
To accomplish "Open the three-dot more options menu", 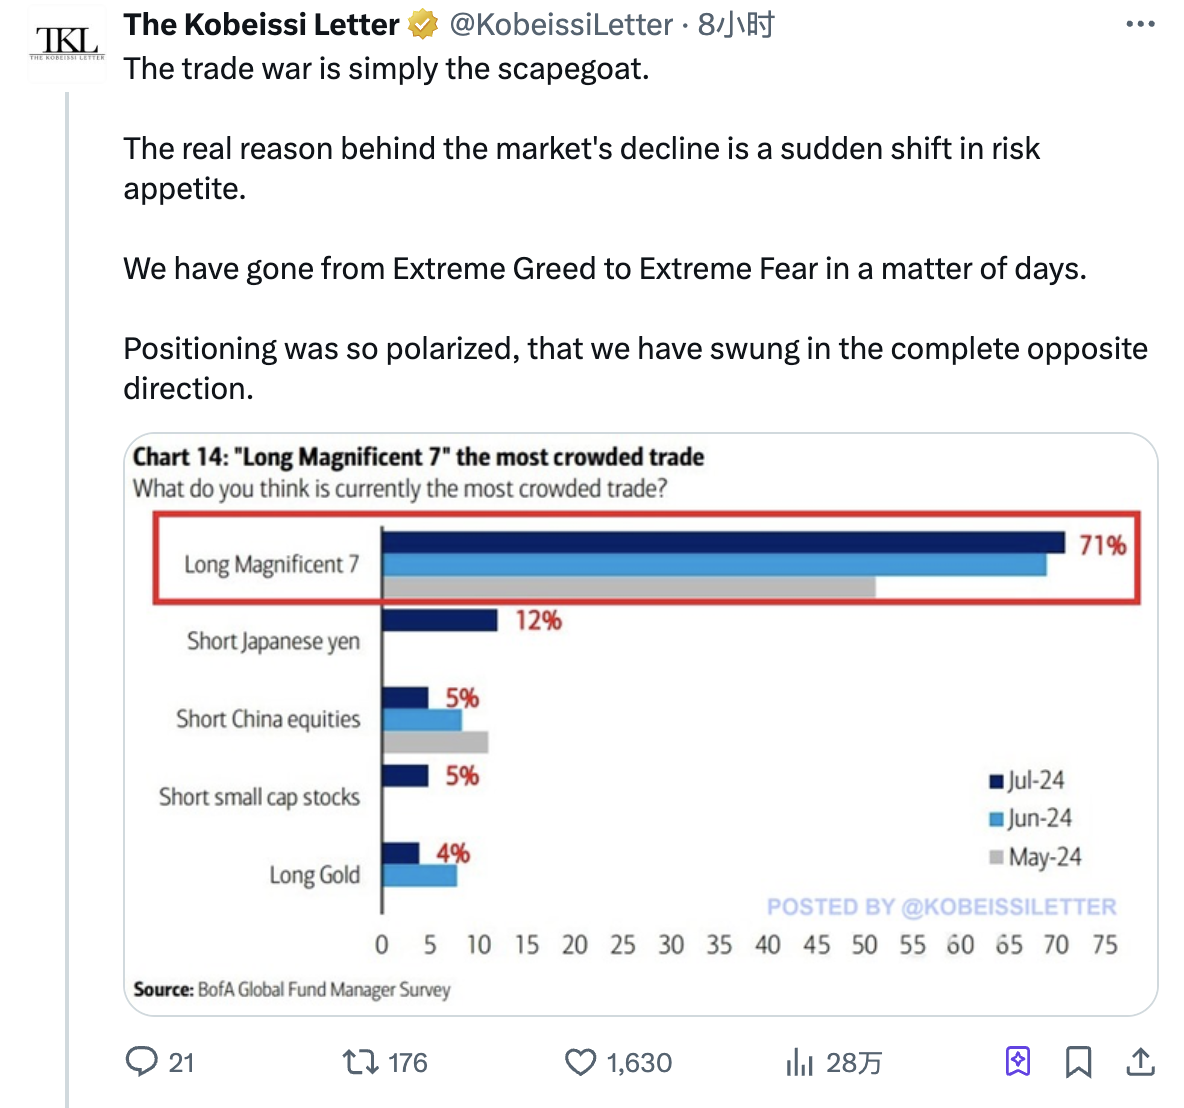I will click(1140, 25).
